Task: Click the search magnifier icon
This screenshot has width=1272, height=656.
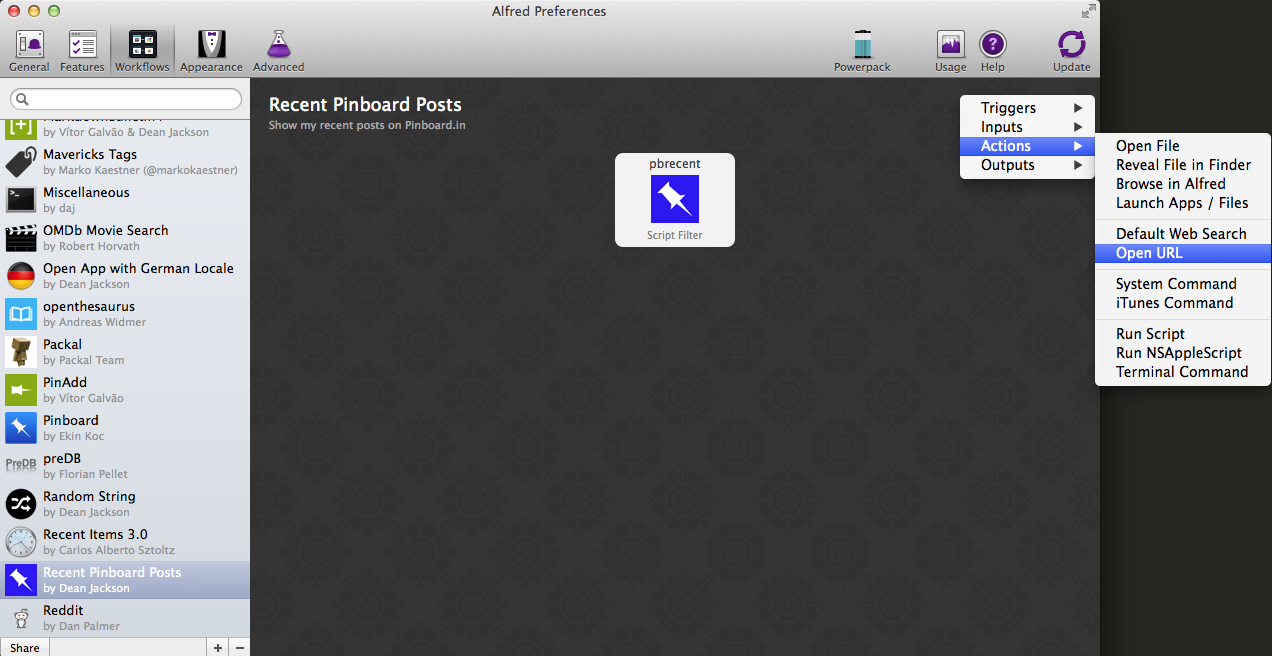Action: tap(23, 99)
